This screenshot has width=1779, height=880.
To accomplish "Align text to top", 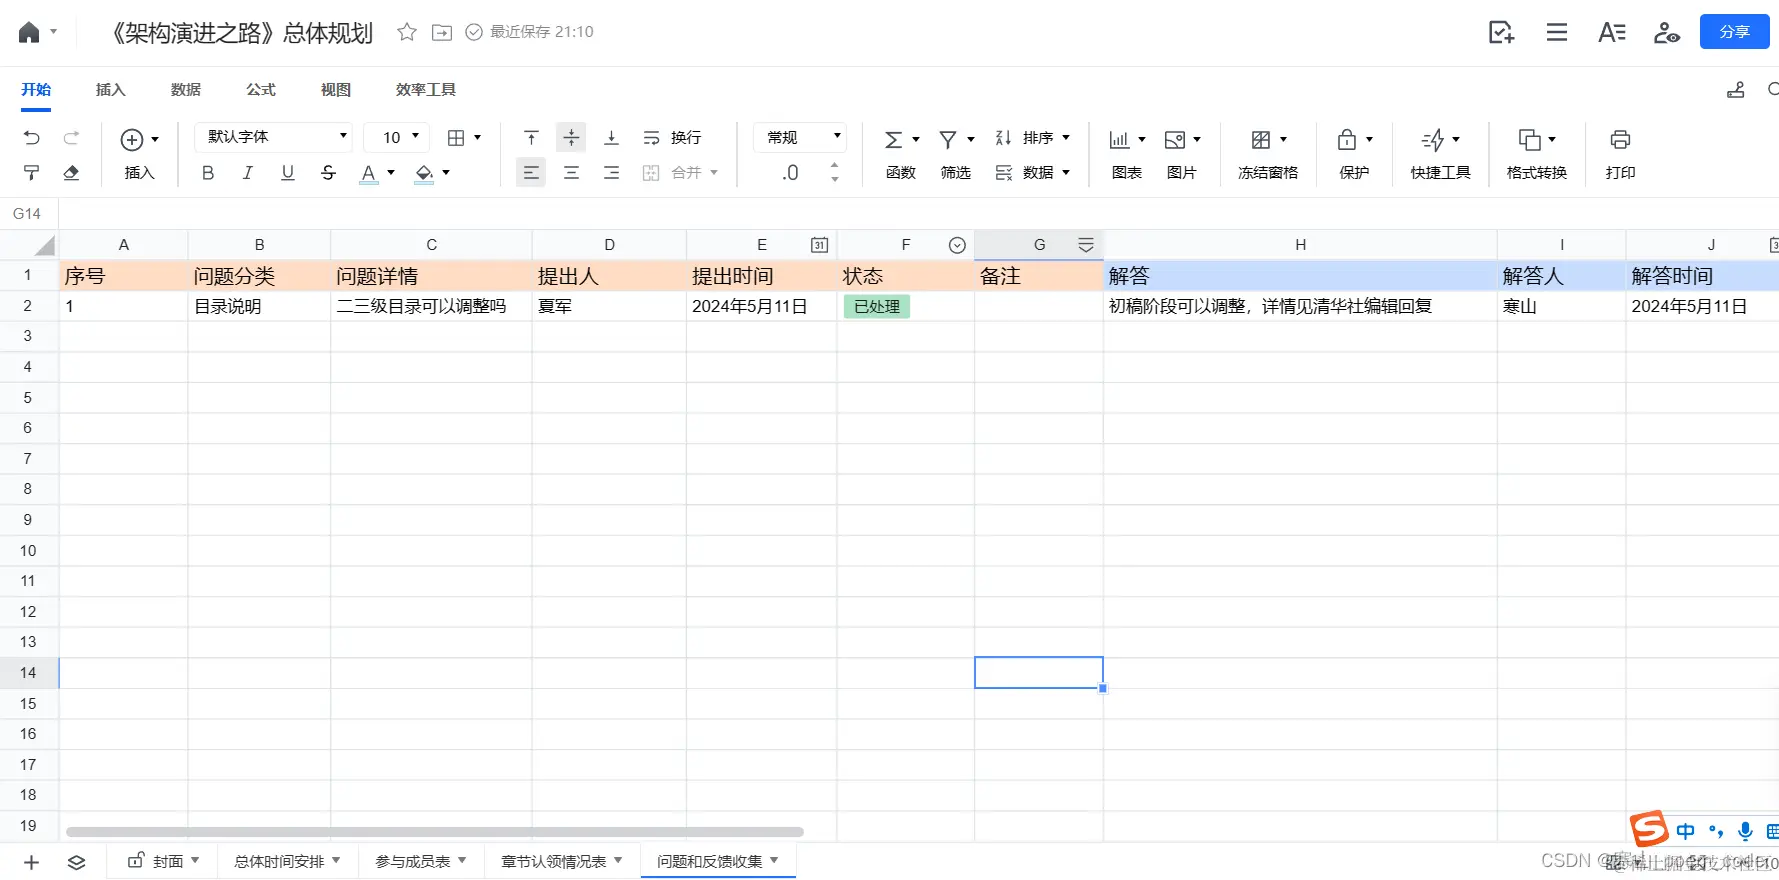I will [532, 138].
